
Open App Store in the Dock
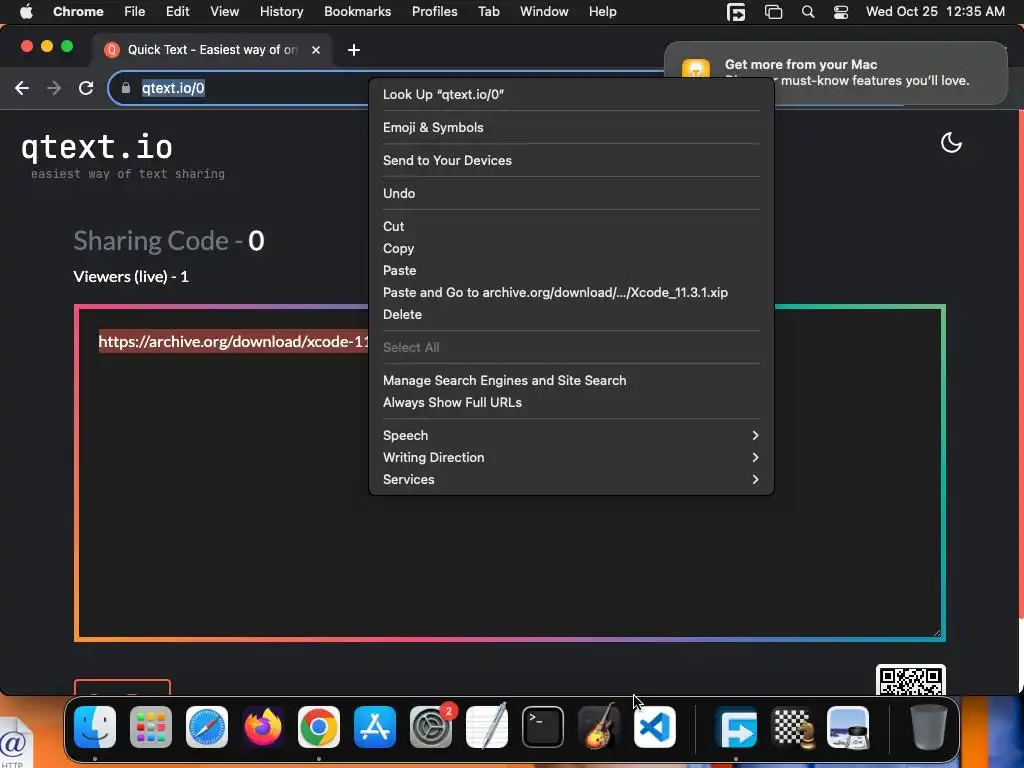(375, 727)
